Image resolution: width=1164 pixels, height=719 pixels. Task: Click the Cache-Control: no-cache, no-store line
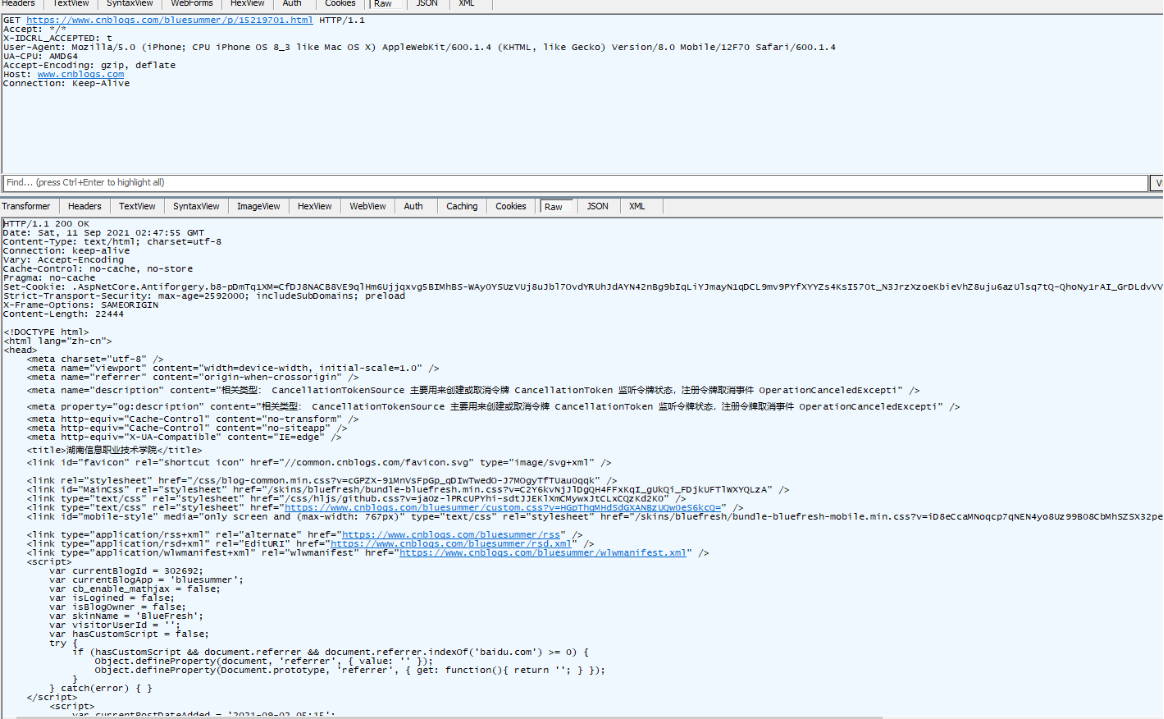pos(98,269)
